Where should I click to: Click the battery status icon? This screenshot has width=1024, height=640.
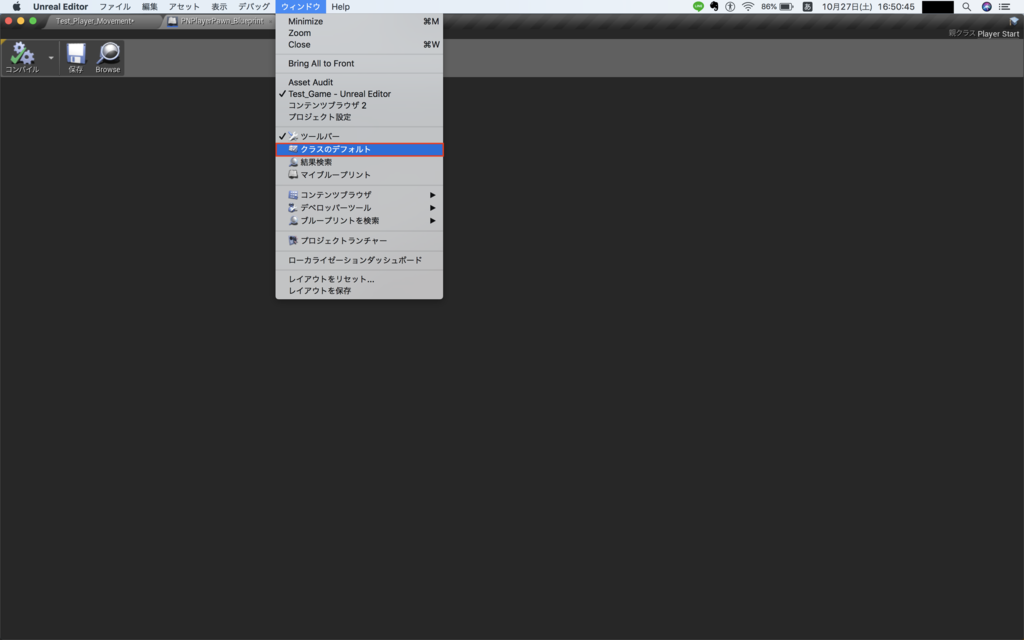(786, 7)
